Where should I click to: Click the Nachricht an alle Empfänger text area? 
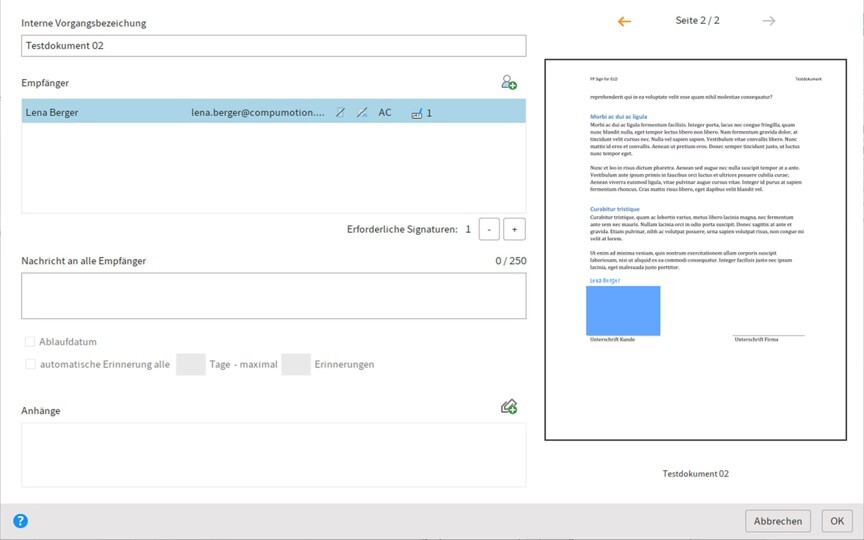[x=273, y=296]
